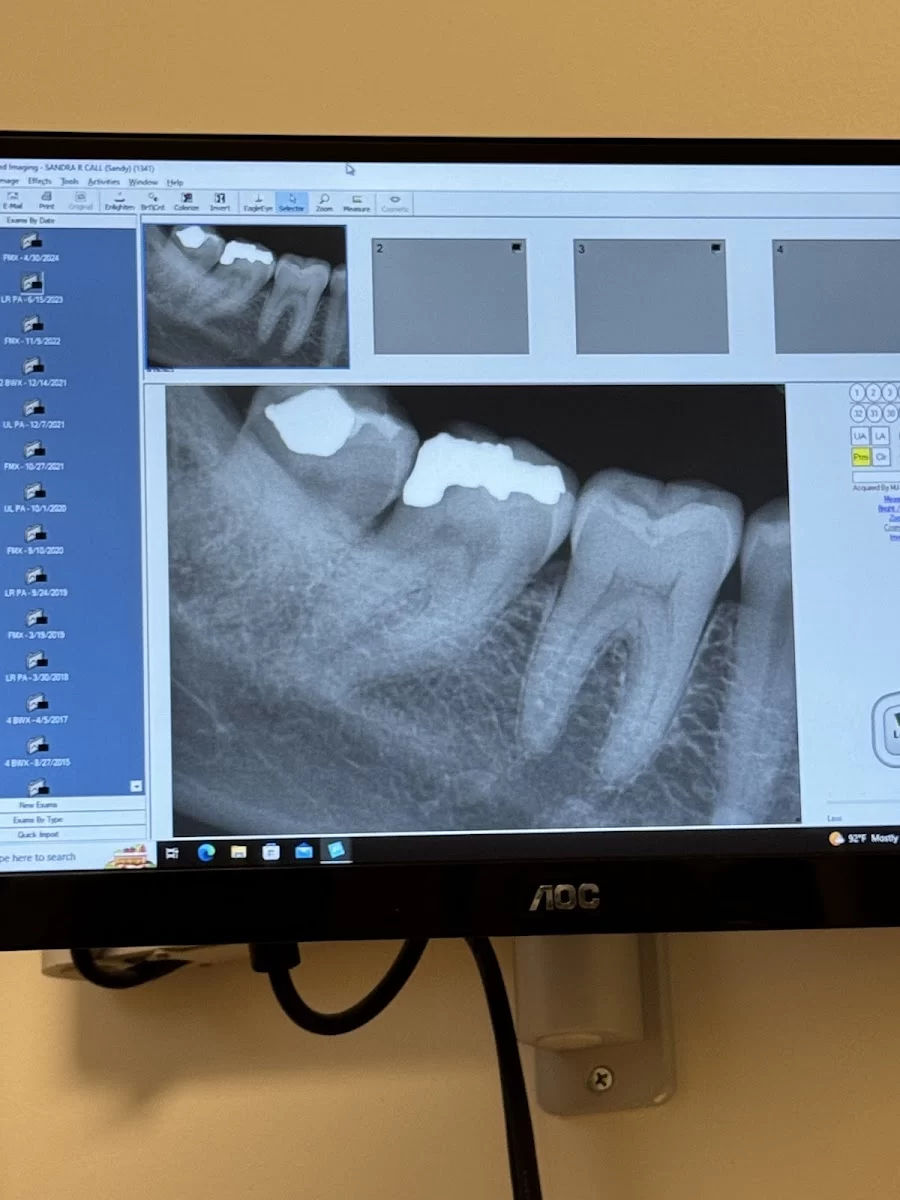Viewport: 900px width, 1200px height.
Task: Click the Invert image icon
Action: [220, 202]
